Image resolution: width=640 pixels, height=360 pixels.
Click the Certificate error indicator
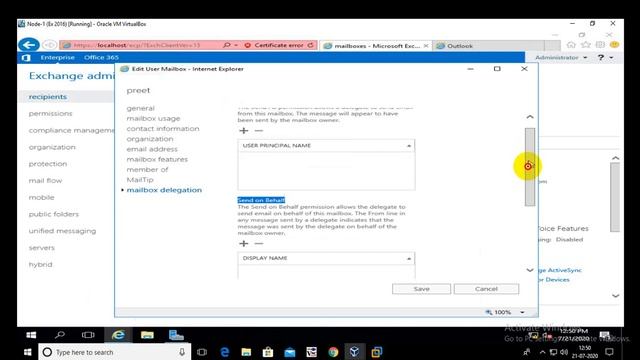tap(275, 45)
